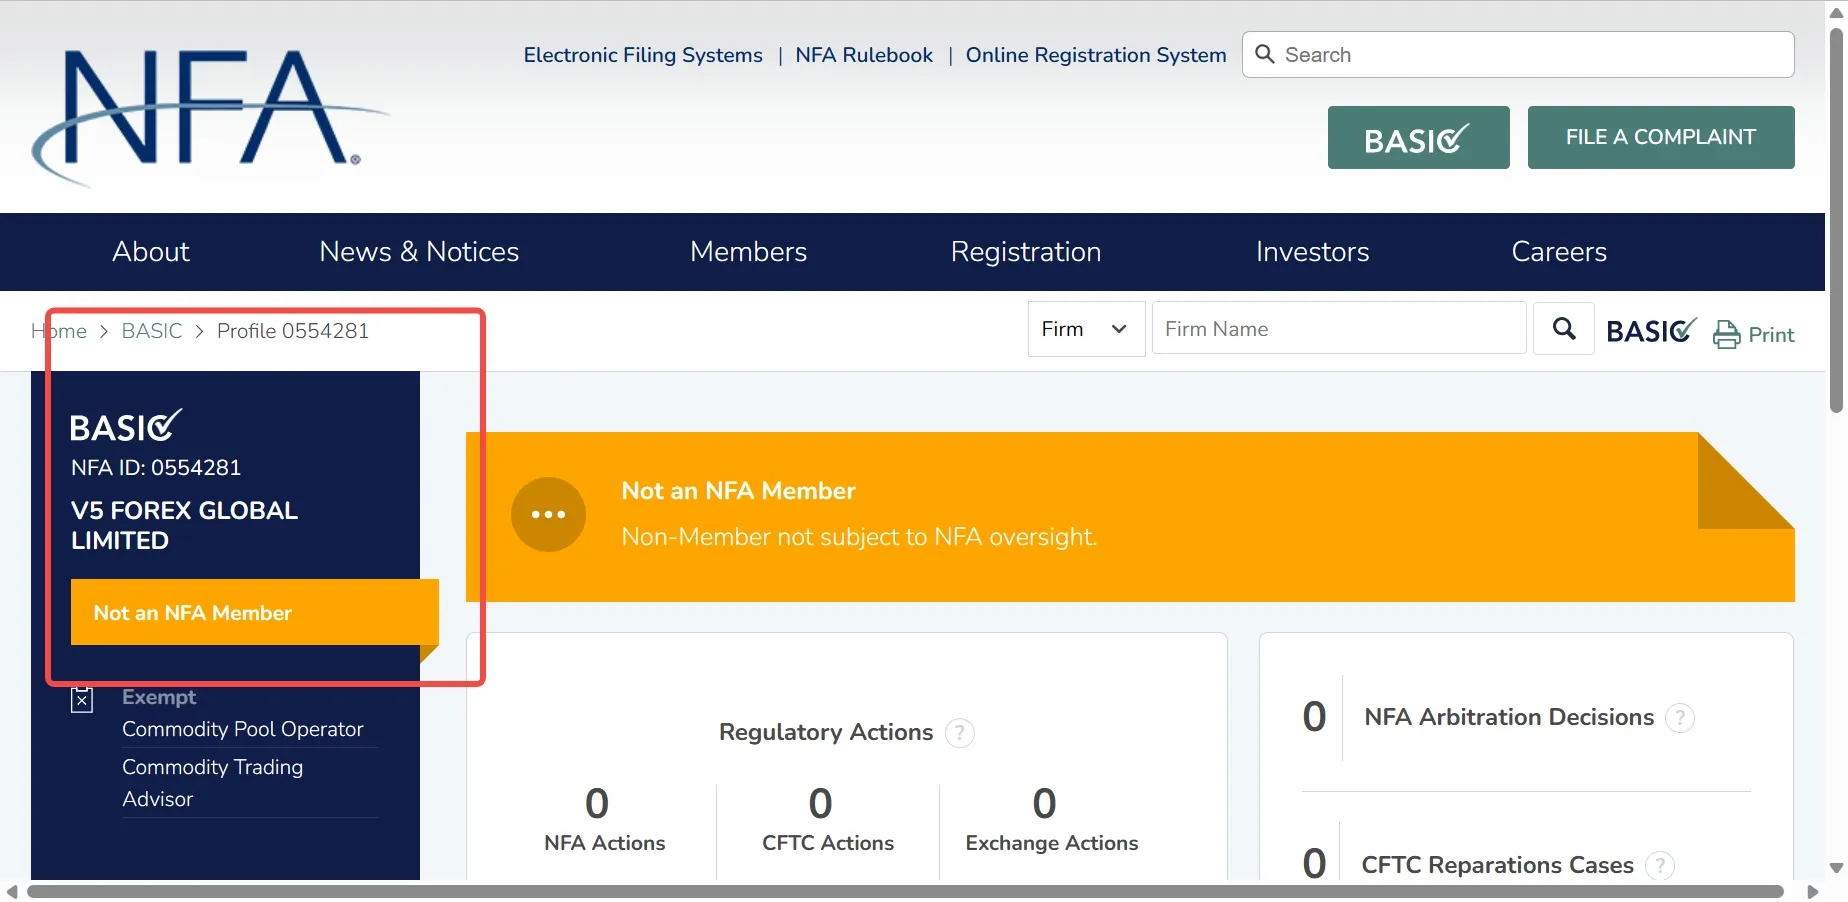Image resolution: width=1848 pixels, height=902 pixels.
Task: Click the magnifier icon in top Search box
Action: tap(1265, 54)
